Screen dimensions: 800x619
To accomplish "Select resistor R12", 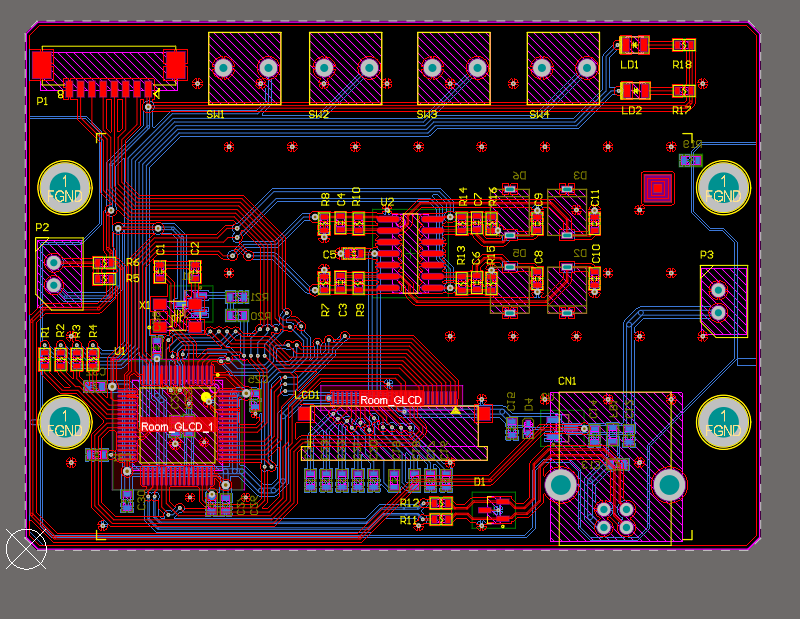I will [441, 504].
